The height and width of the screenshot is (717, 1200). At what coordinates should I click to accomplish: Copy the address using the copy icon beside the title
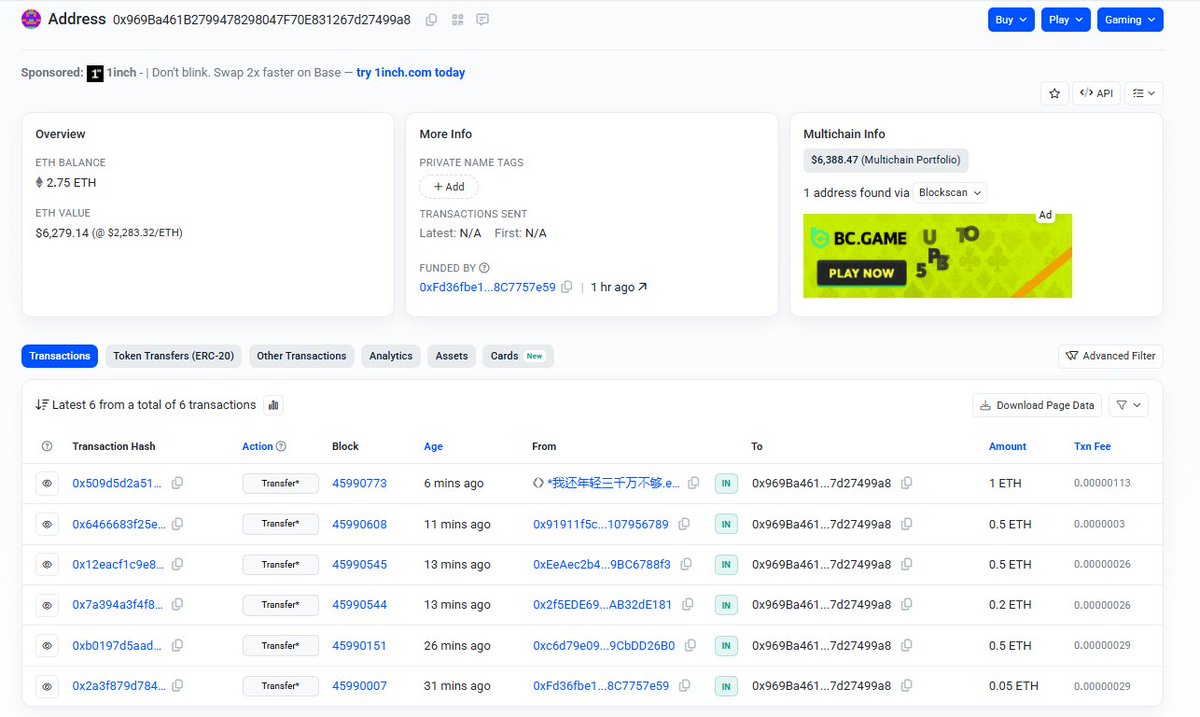click(x=431, y=20)
